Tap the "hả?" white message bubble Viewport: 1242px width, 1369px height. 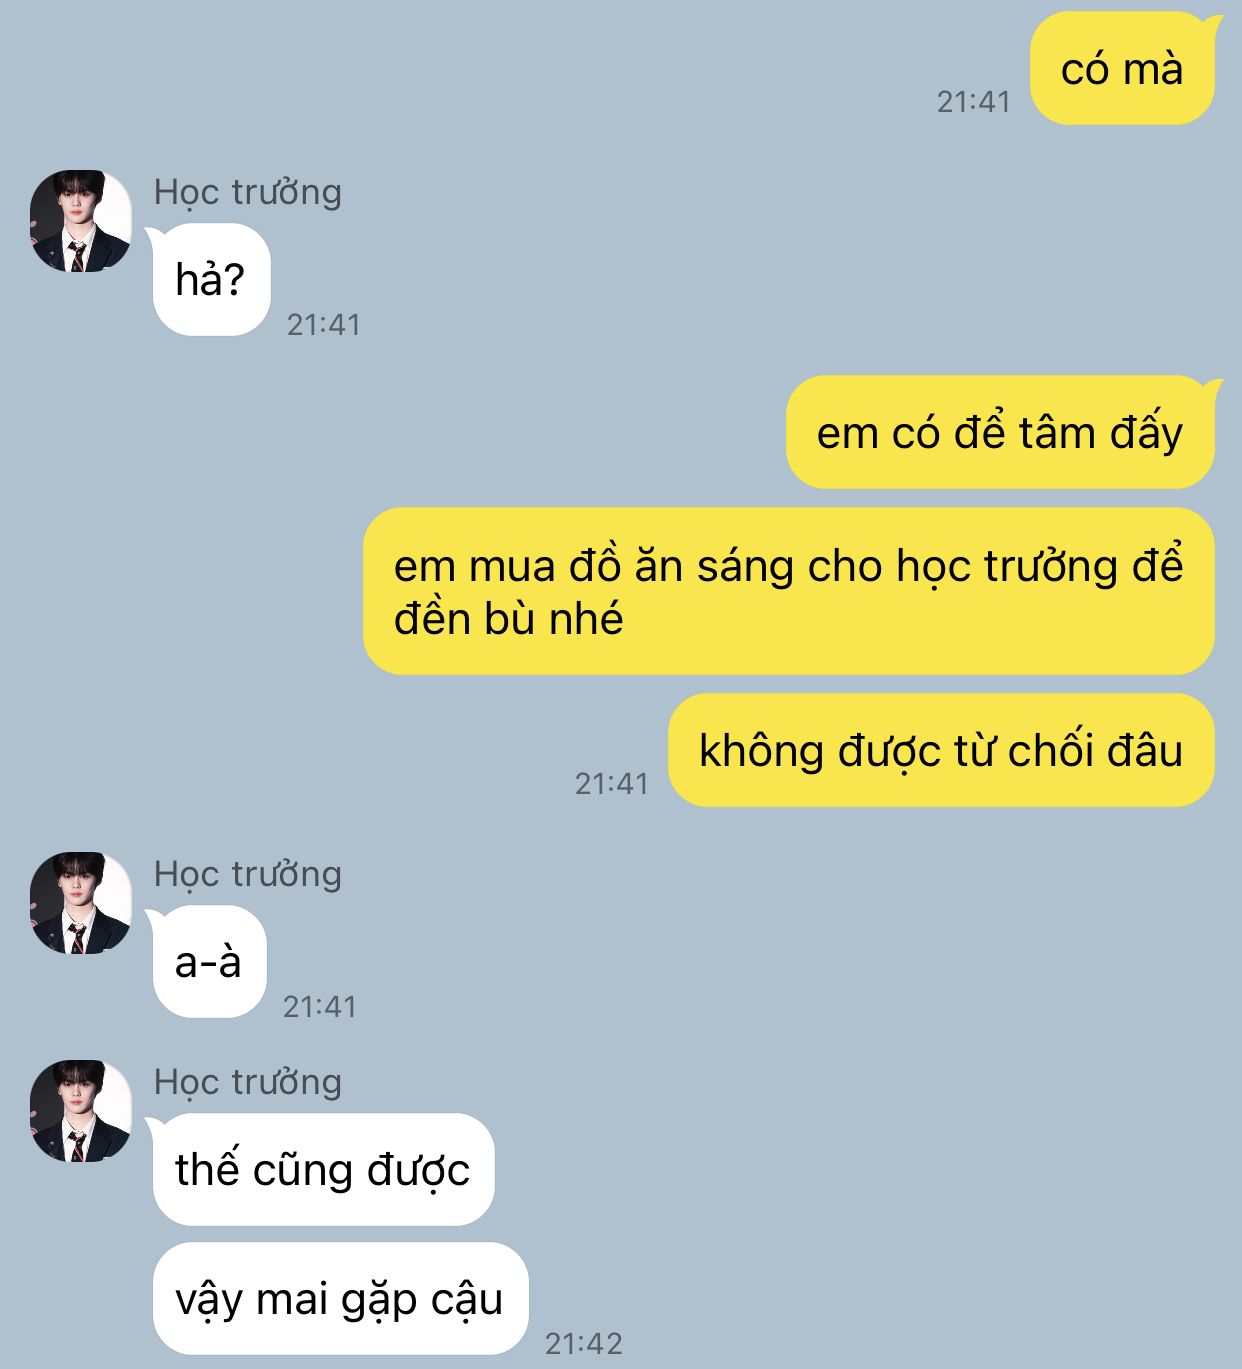211,279
